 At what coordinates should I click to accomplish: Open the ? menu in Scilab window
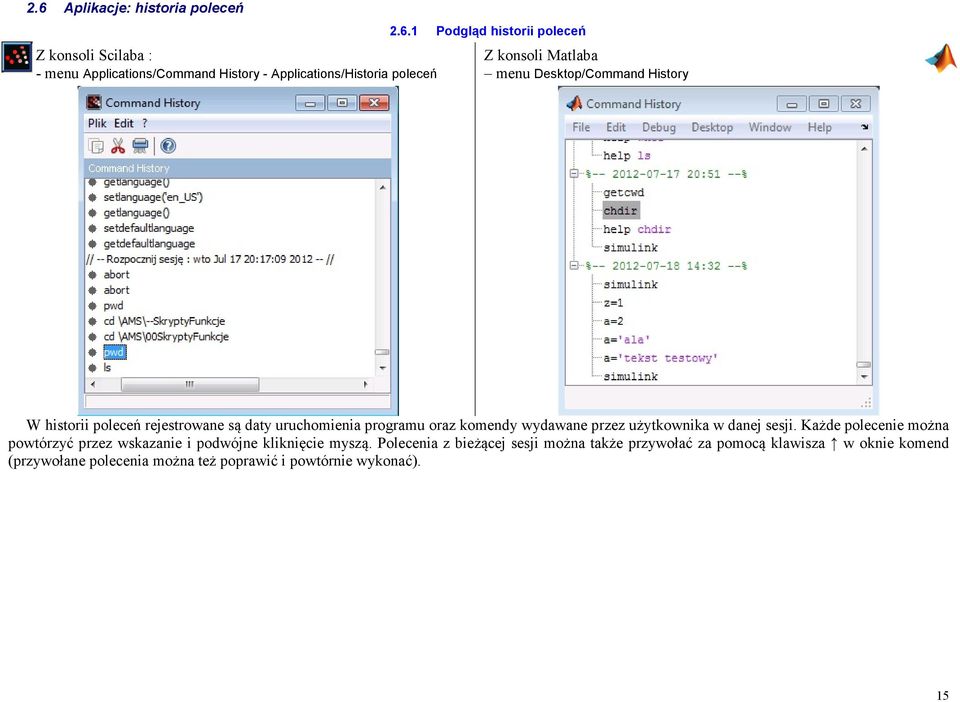click(144, 123)
